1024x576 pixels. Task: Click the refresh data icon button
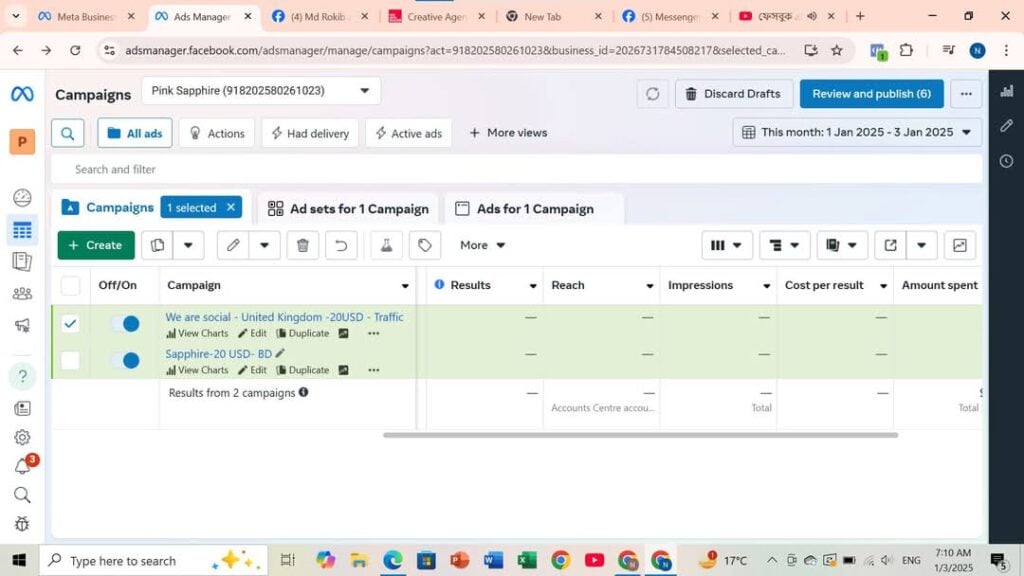[x=652, y=94]
